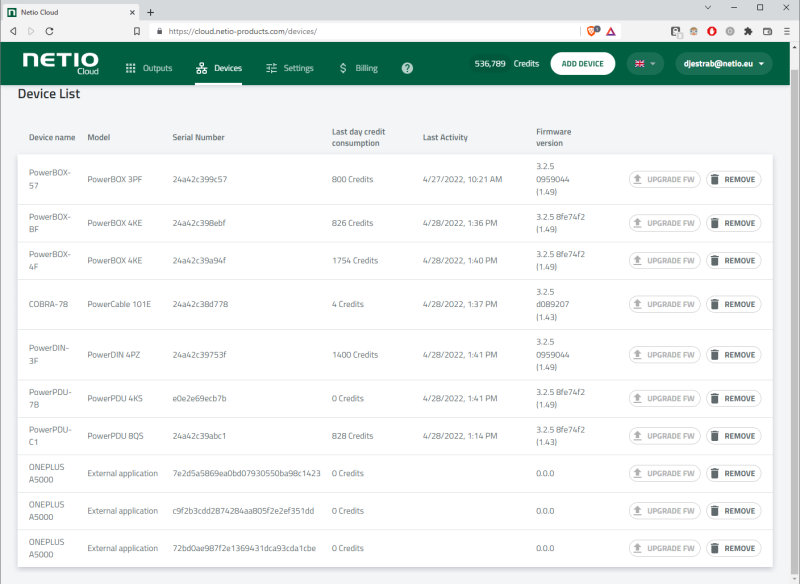Click the browser back arrow

(x=12, y=31)
